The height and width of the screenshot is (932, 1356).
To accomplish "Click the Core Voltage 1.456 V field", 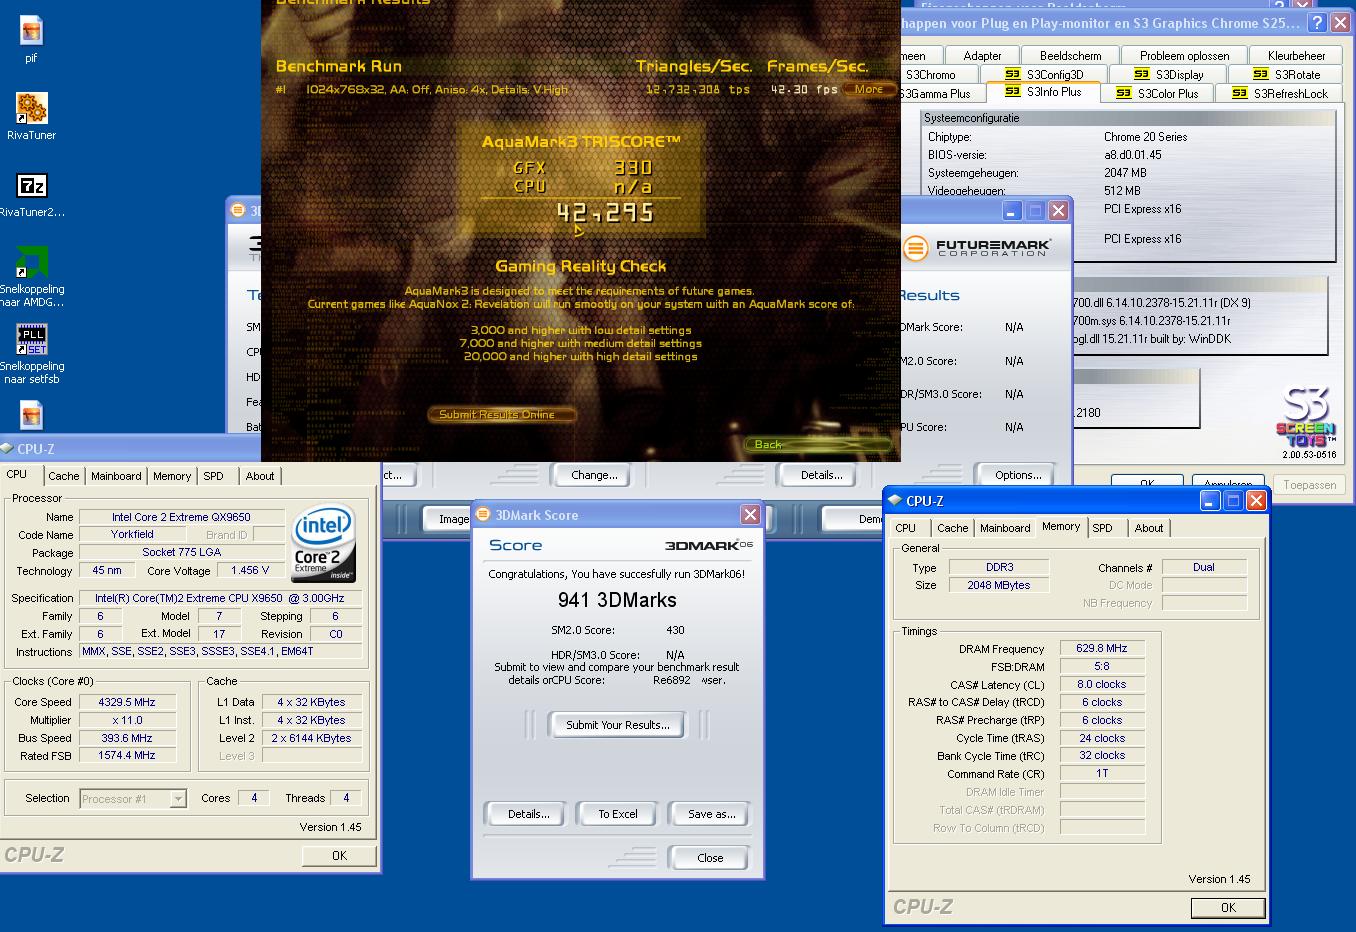I will click(x=250, y=570).
